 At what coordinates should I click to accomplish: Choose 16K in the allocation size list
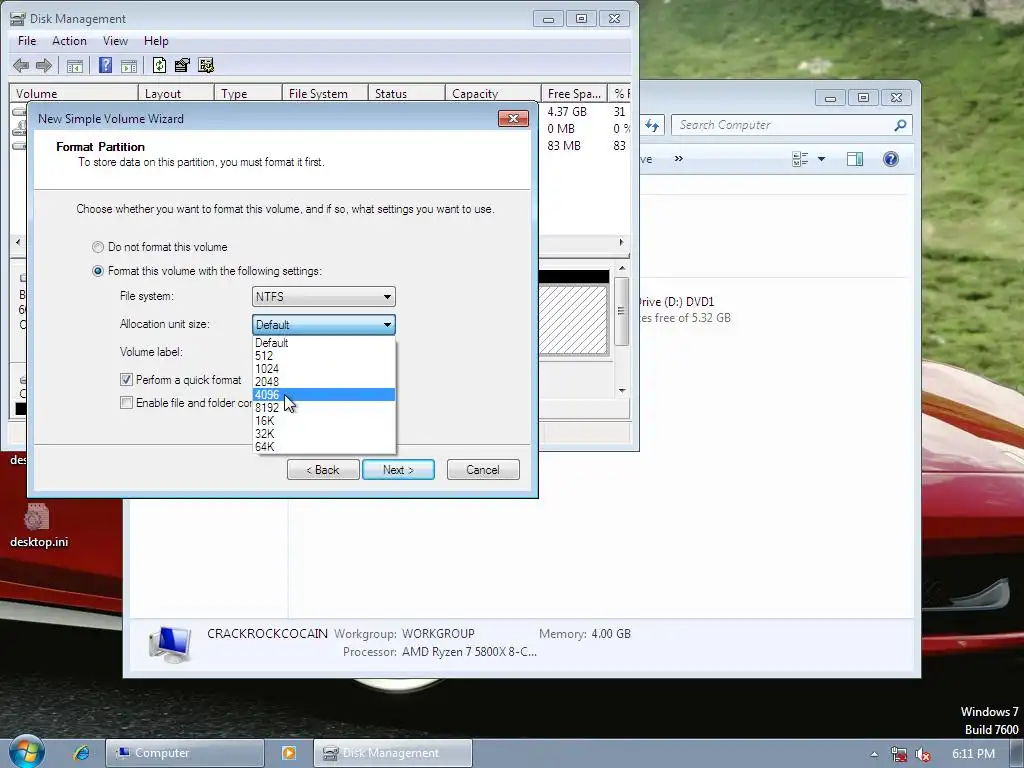tap(324, 421)
